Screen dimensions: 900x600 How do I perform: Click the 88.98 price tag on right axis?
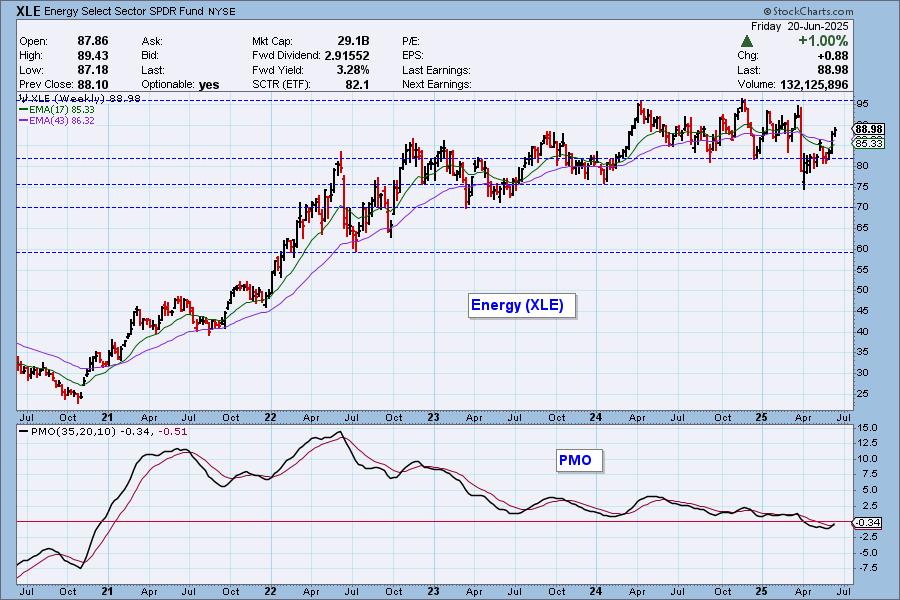click(868, 129)
